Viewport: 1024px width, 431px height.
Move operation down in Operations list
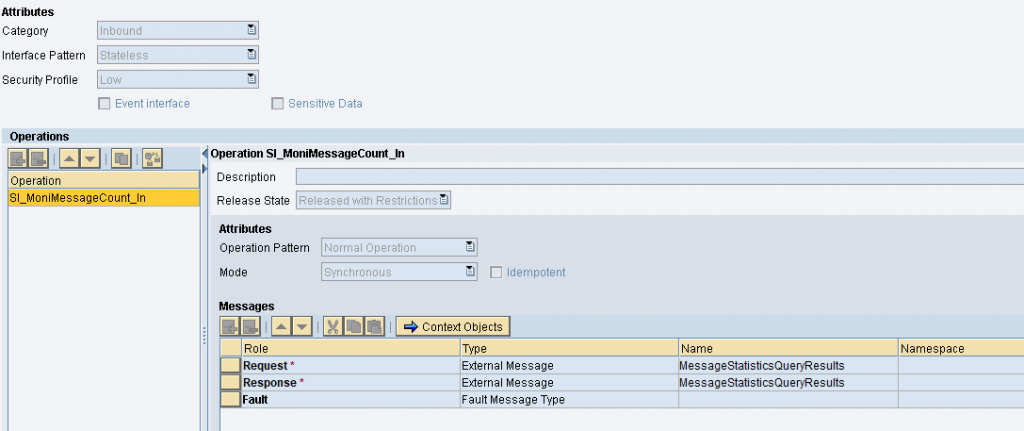90,158
